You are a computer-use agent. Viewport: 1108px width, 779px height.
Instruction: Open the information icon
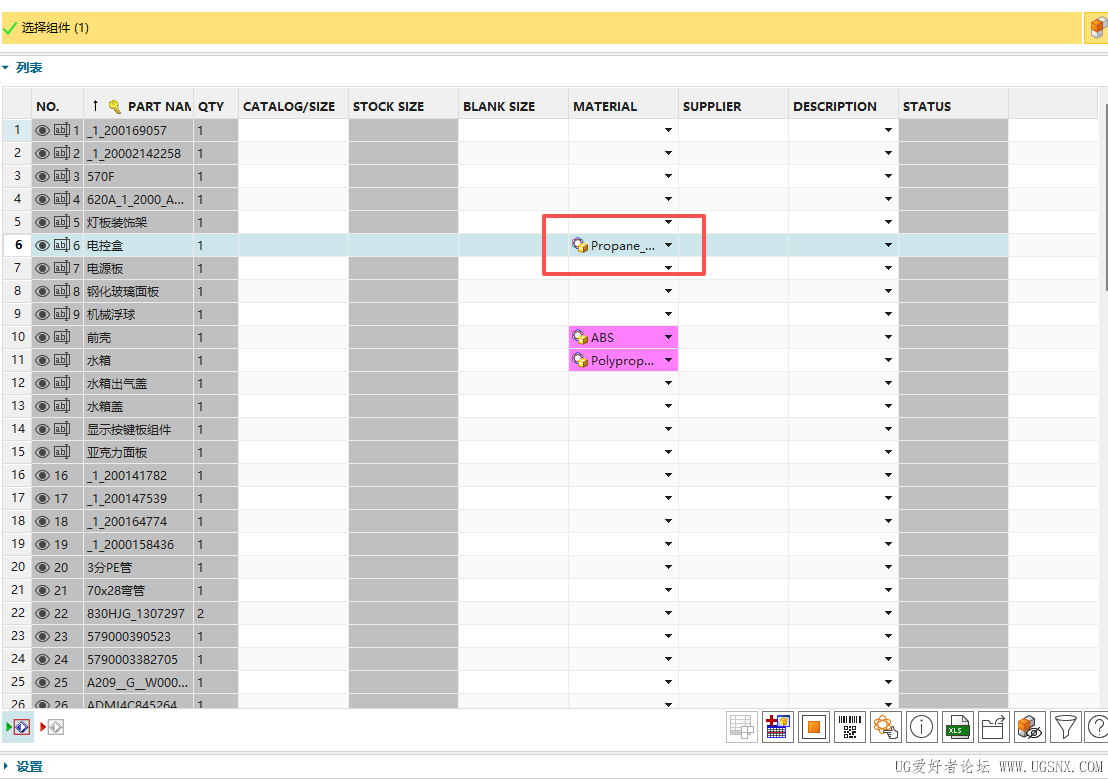coord(921,727)
